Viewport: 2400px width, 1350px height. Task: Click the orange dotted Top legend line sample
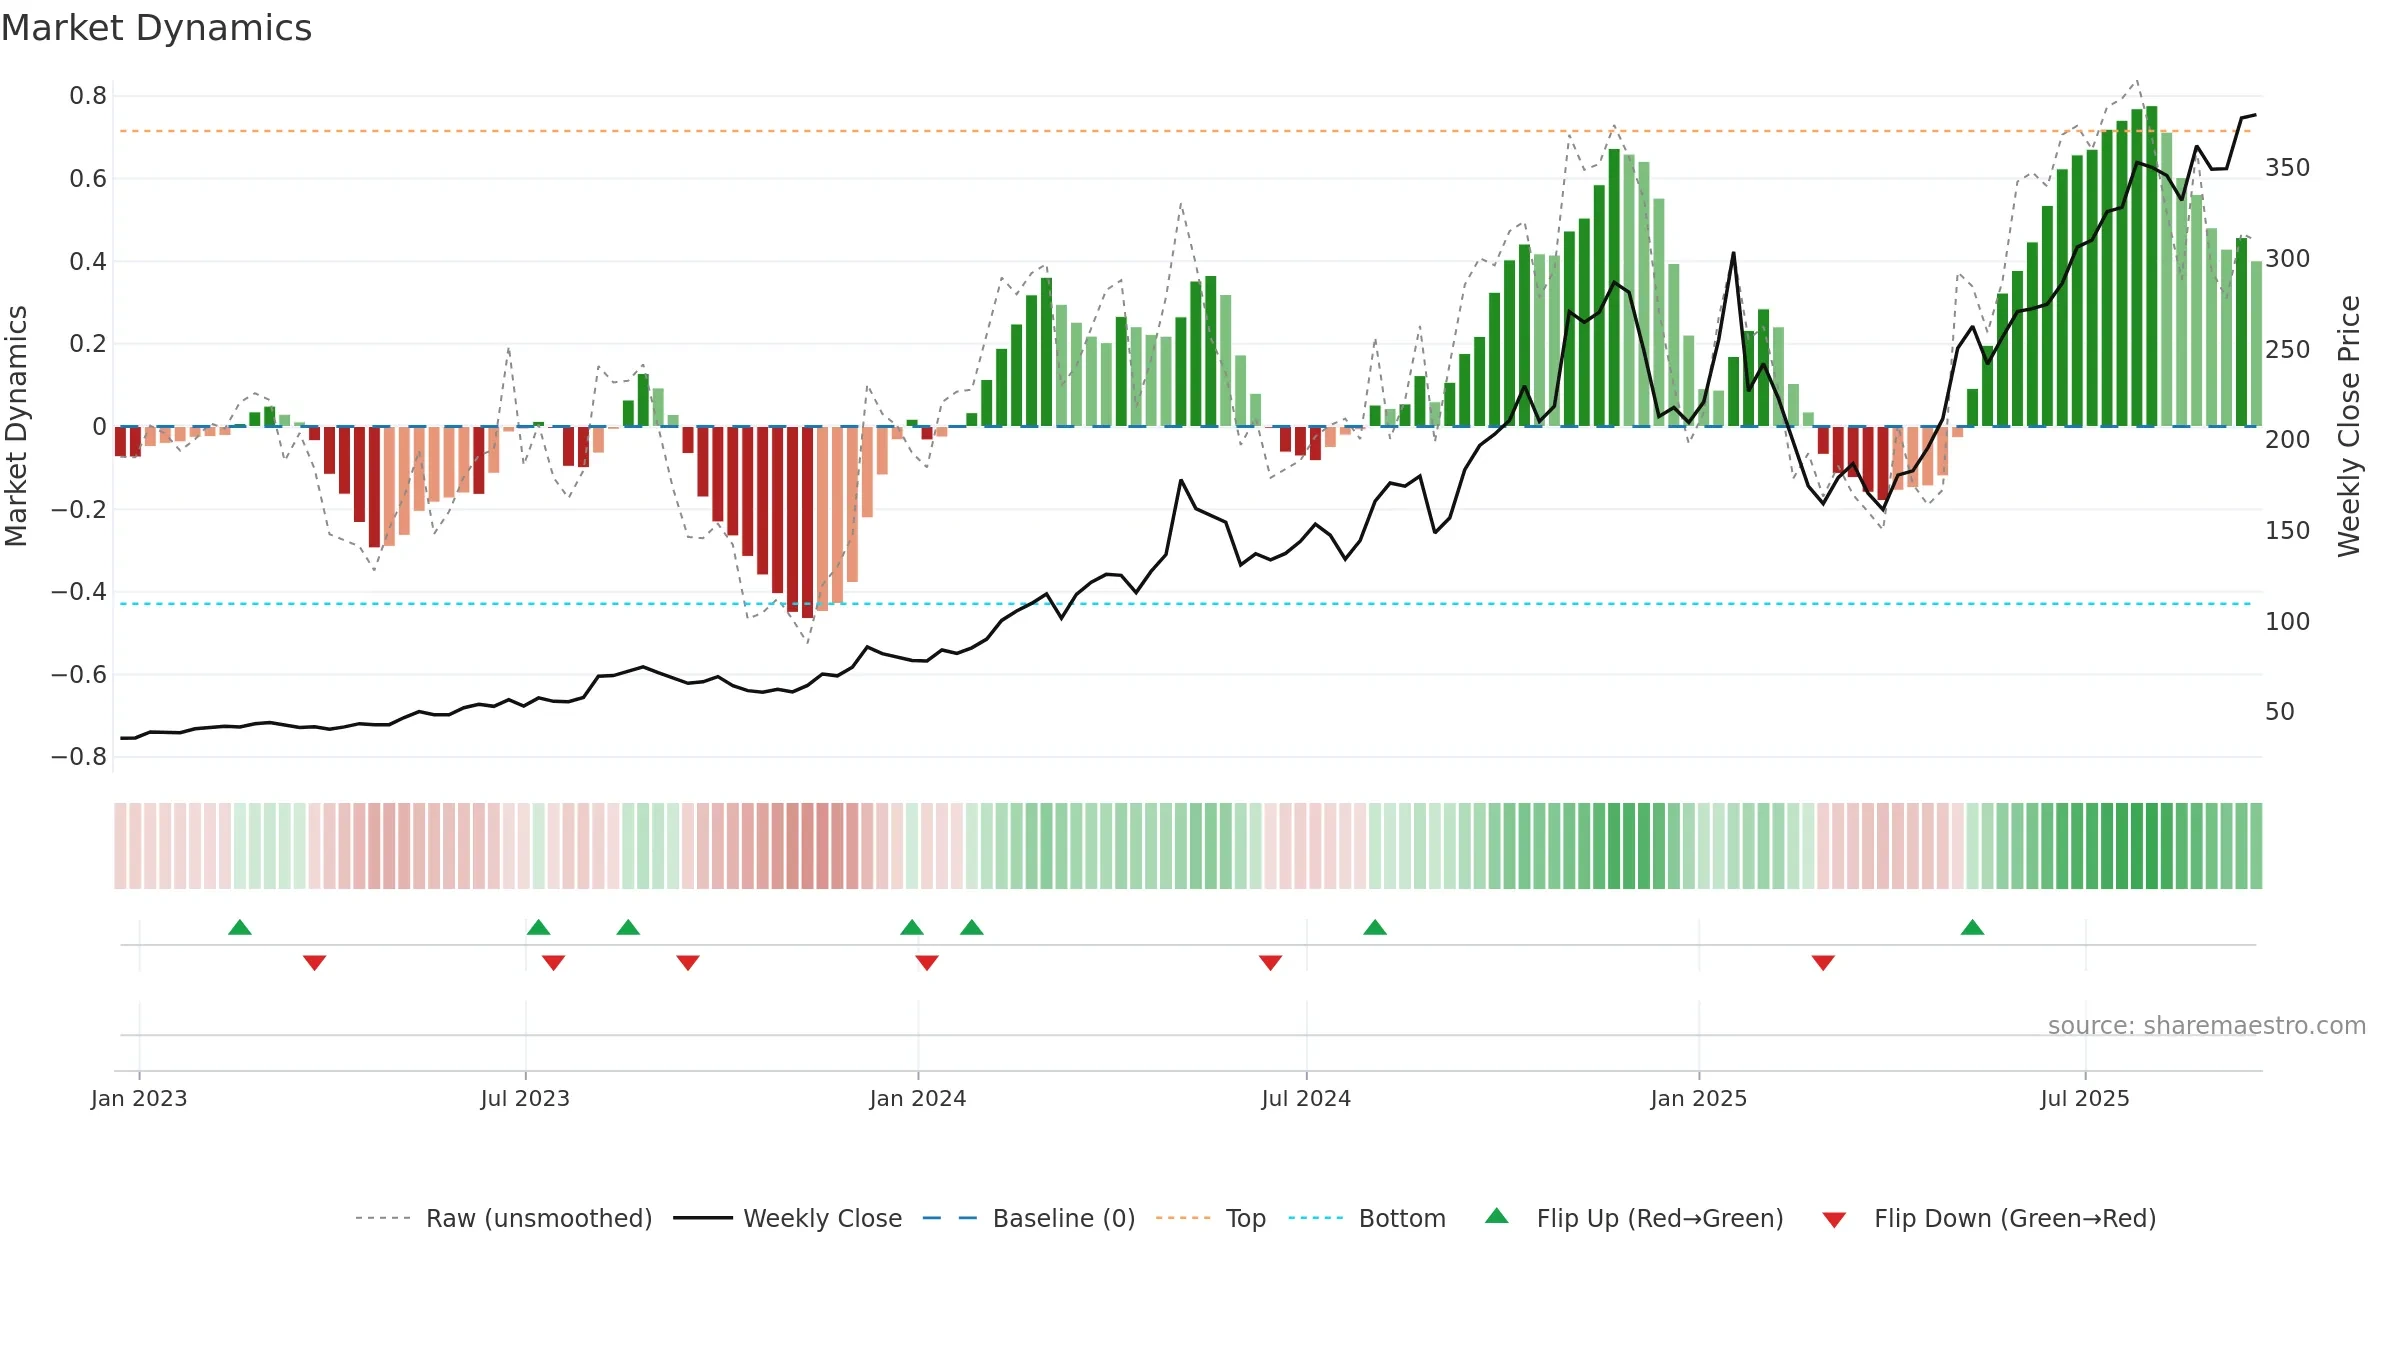(x=1183, y=1218)
